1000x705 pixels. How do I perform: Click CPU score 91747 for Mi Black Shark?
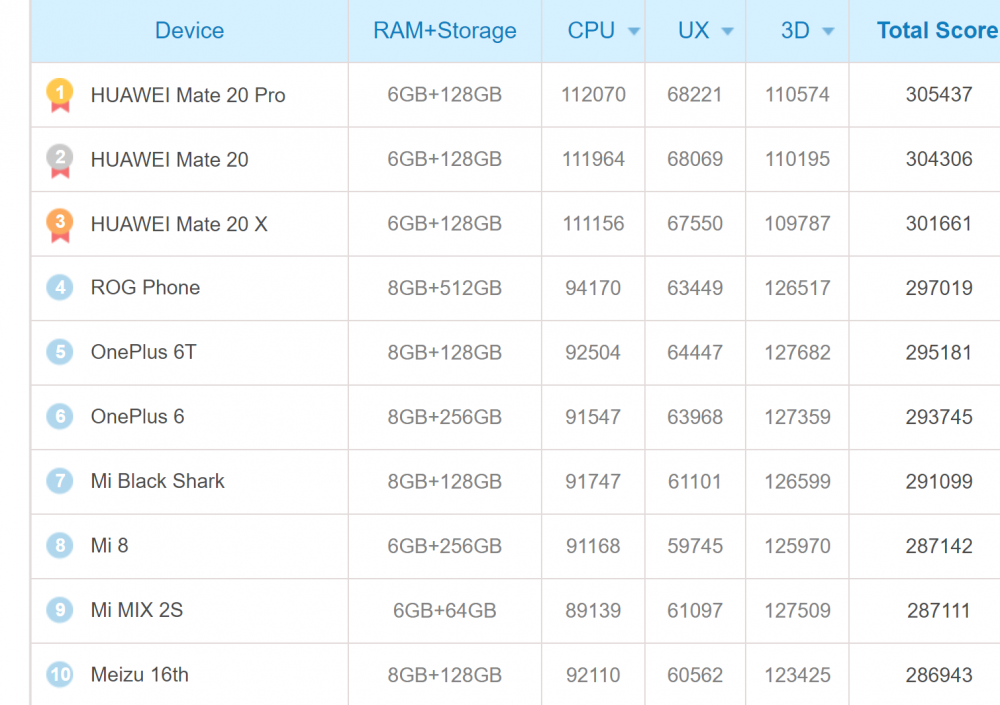point(593,481)
